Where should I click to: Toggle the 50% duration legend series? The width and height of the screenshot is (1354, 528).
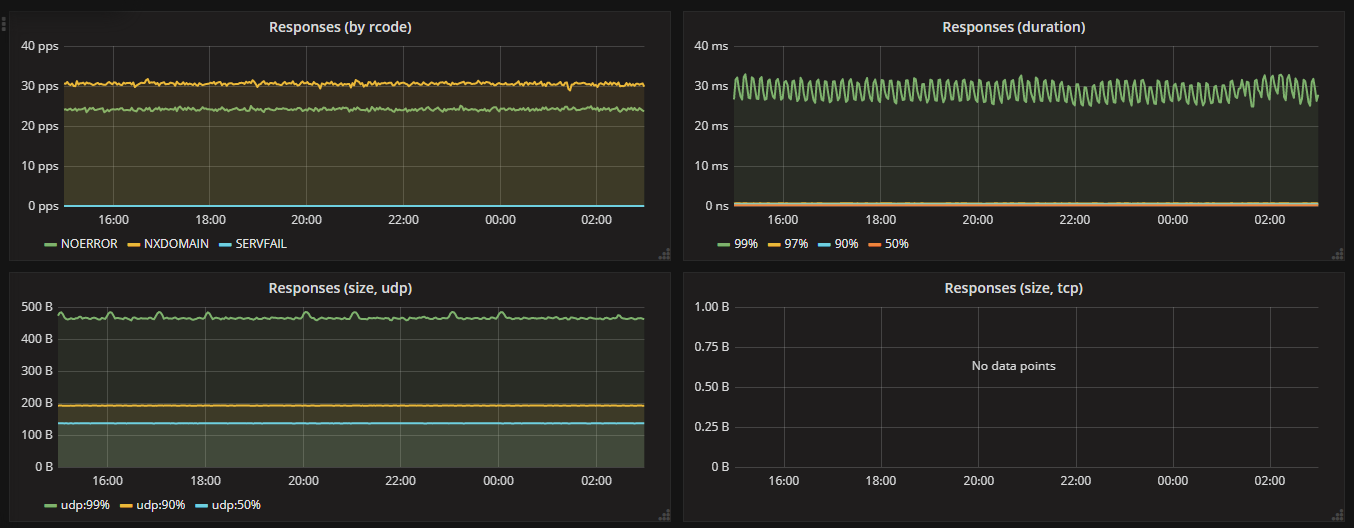[x=897, y=243]
